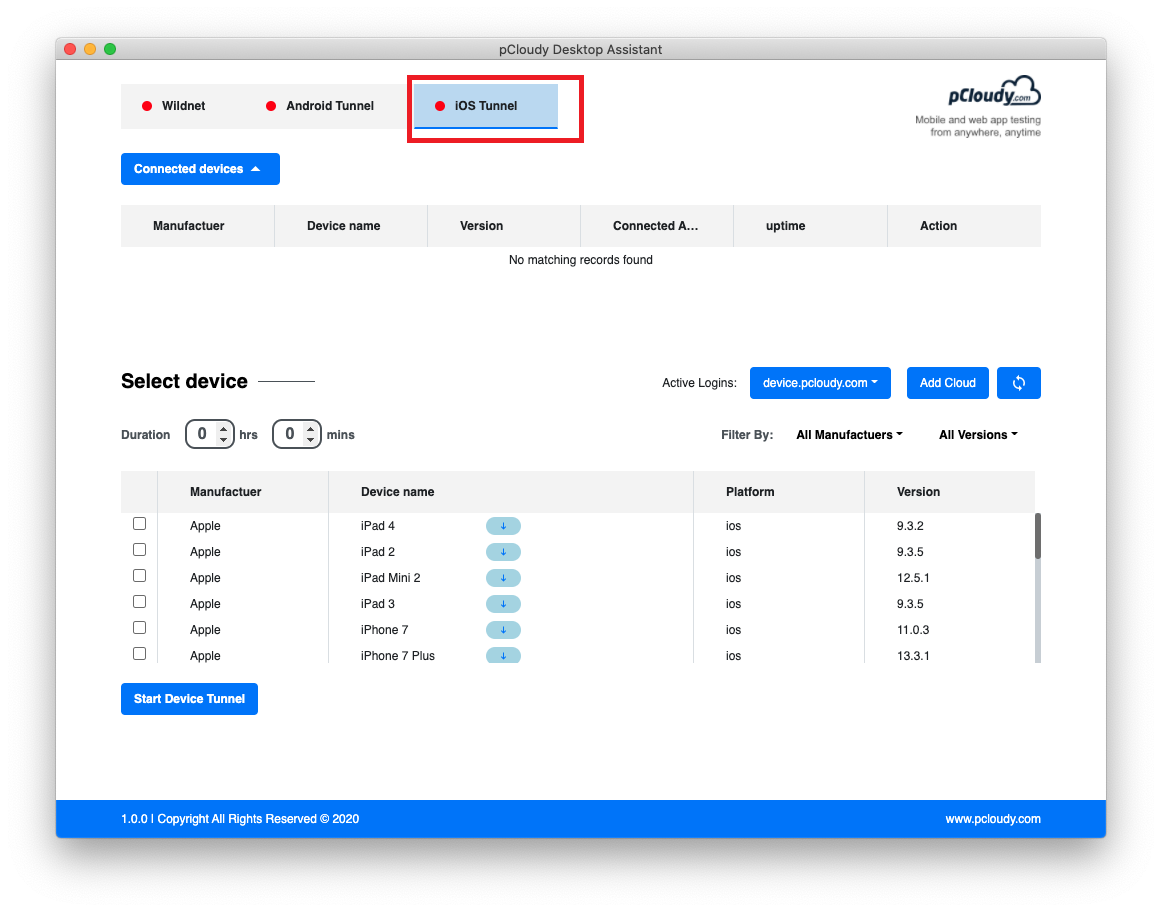The image size is (1162, 912).
Task: Open the All Manufactuers filter dropdown
Action: point(849,435)
